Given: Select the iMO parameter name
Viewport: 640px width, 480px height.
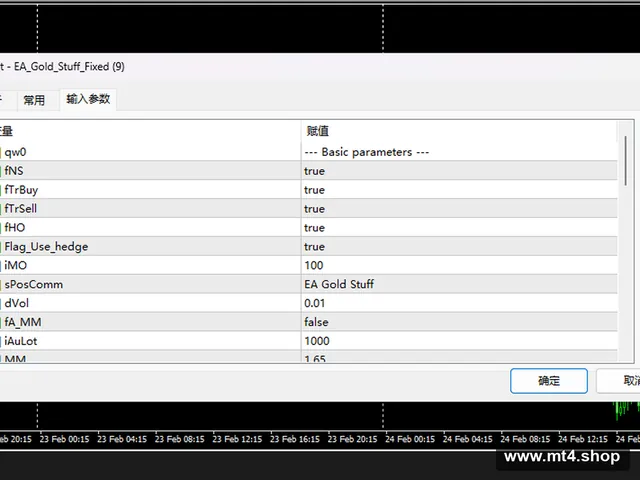Looking at the screenshot, I should [16, 265].
